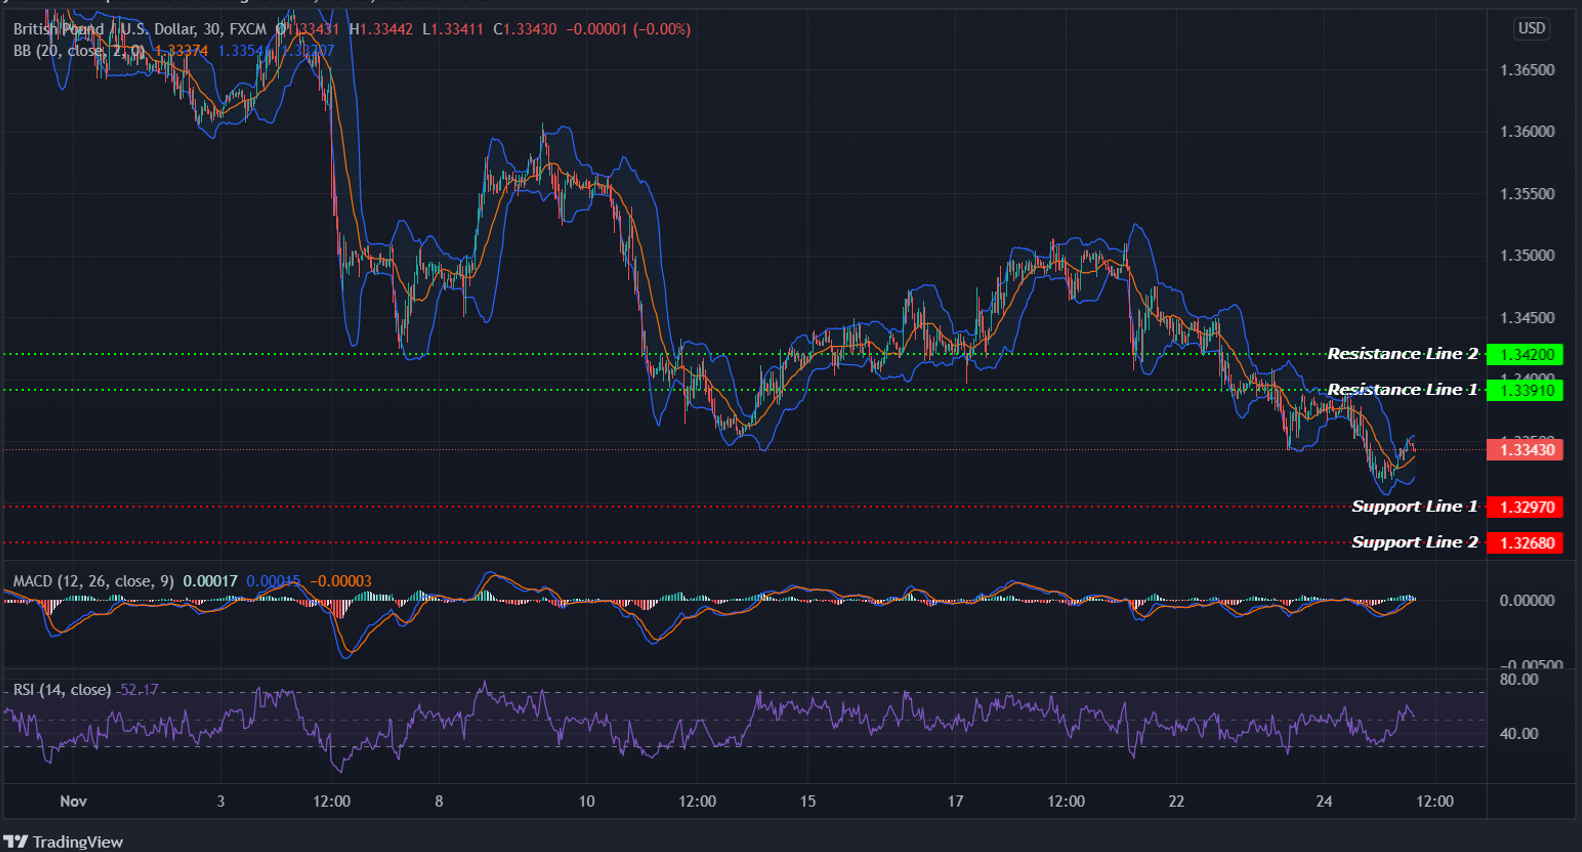Click the red 1.32970 price tag
Viewport: 1582px width, 852px height.
pos(1525,507)
